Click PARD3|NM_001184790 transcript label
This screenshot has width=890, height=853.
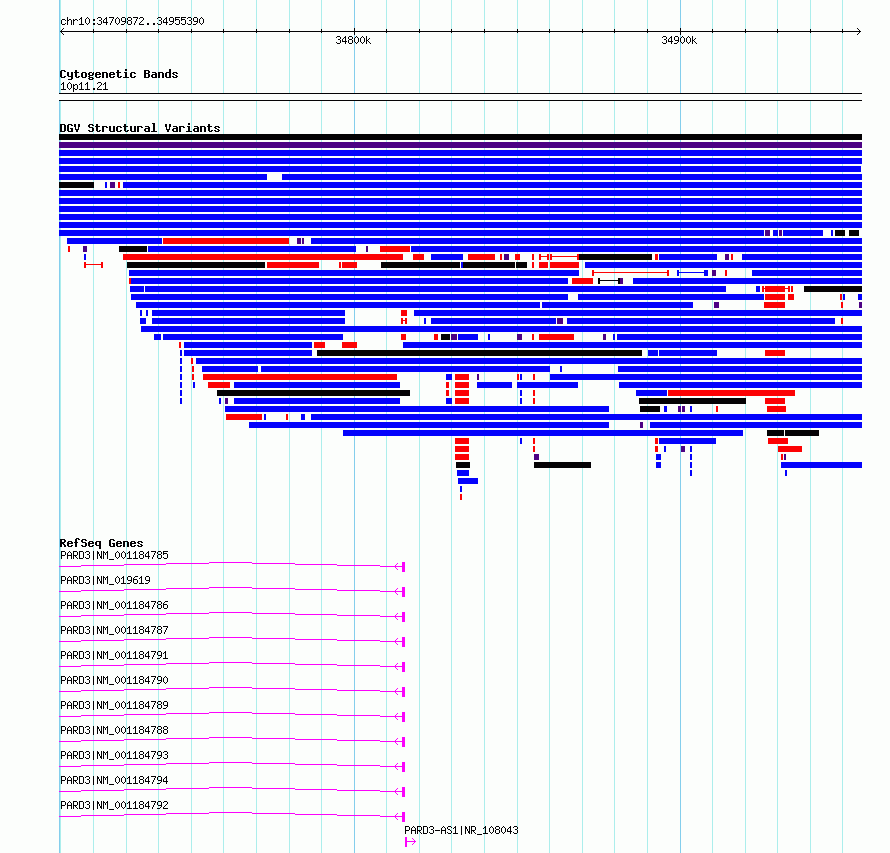(x=114, y=680)
